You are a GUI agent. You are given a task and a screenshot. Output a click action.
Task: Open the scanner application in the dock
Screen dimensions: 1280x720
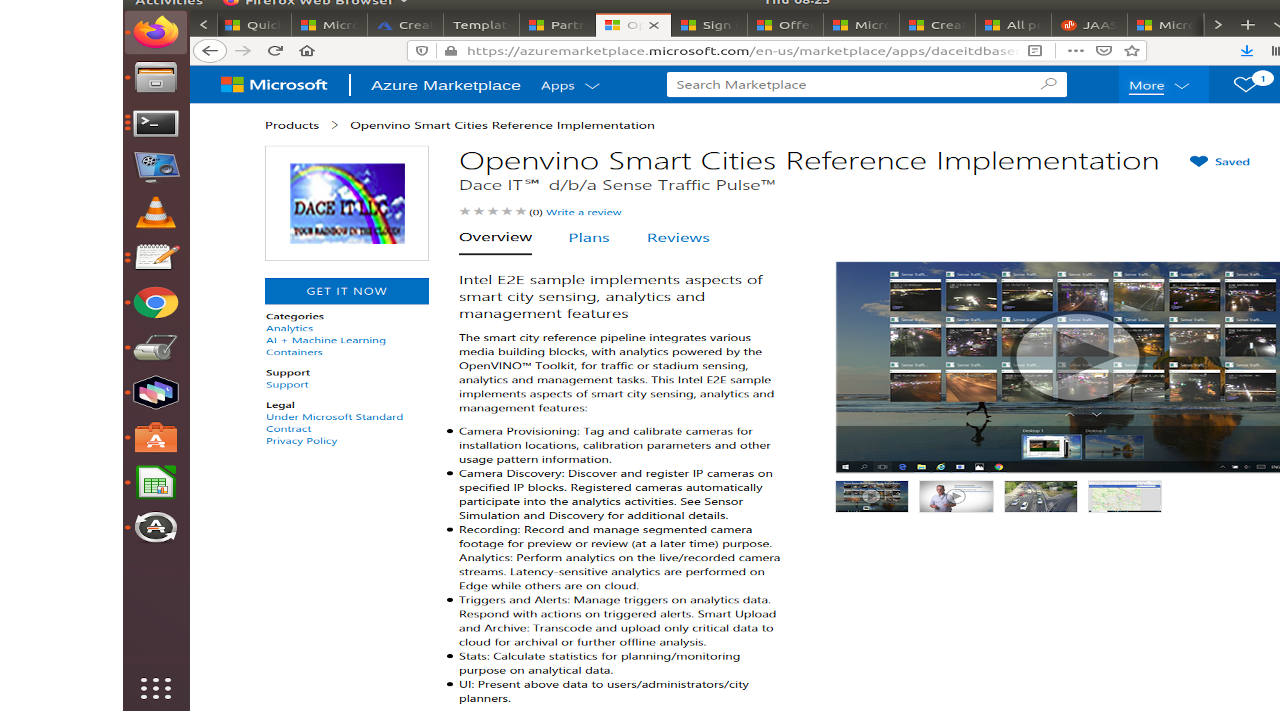[x=156, y=347]
